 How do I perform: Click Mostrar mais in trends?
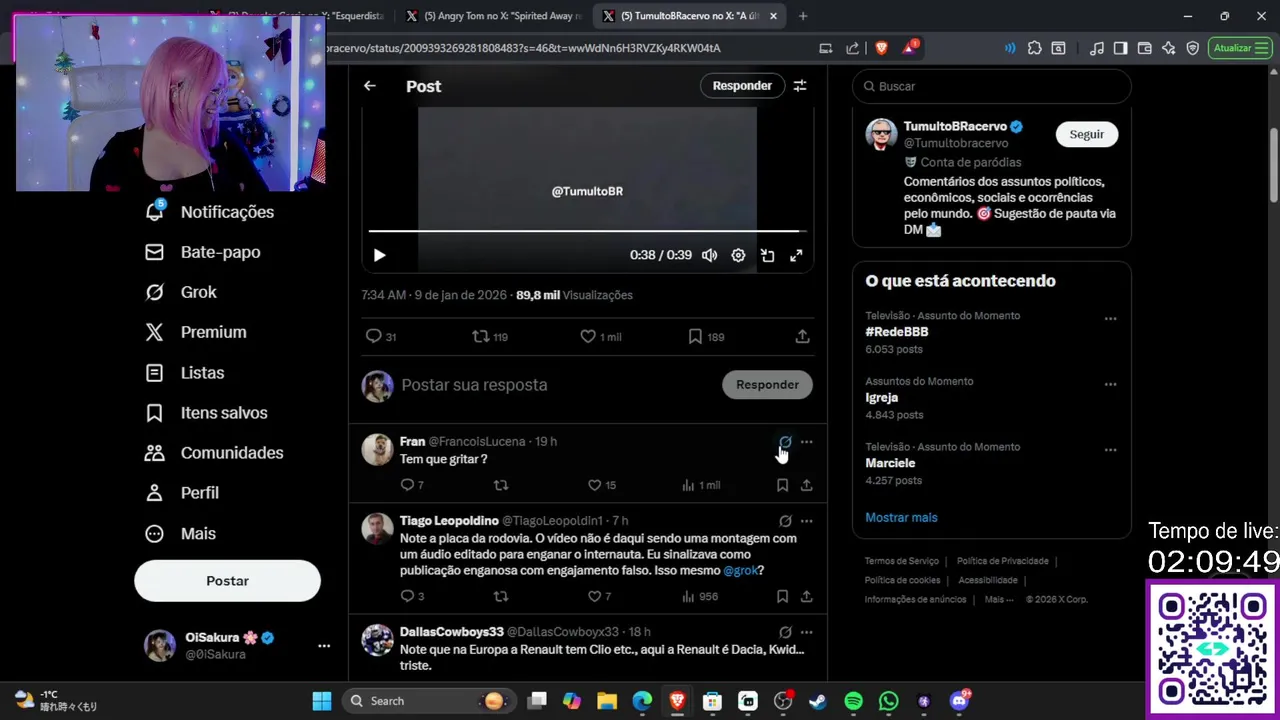coord(901,517)
